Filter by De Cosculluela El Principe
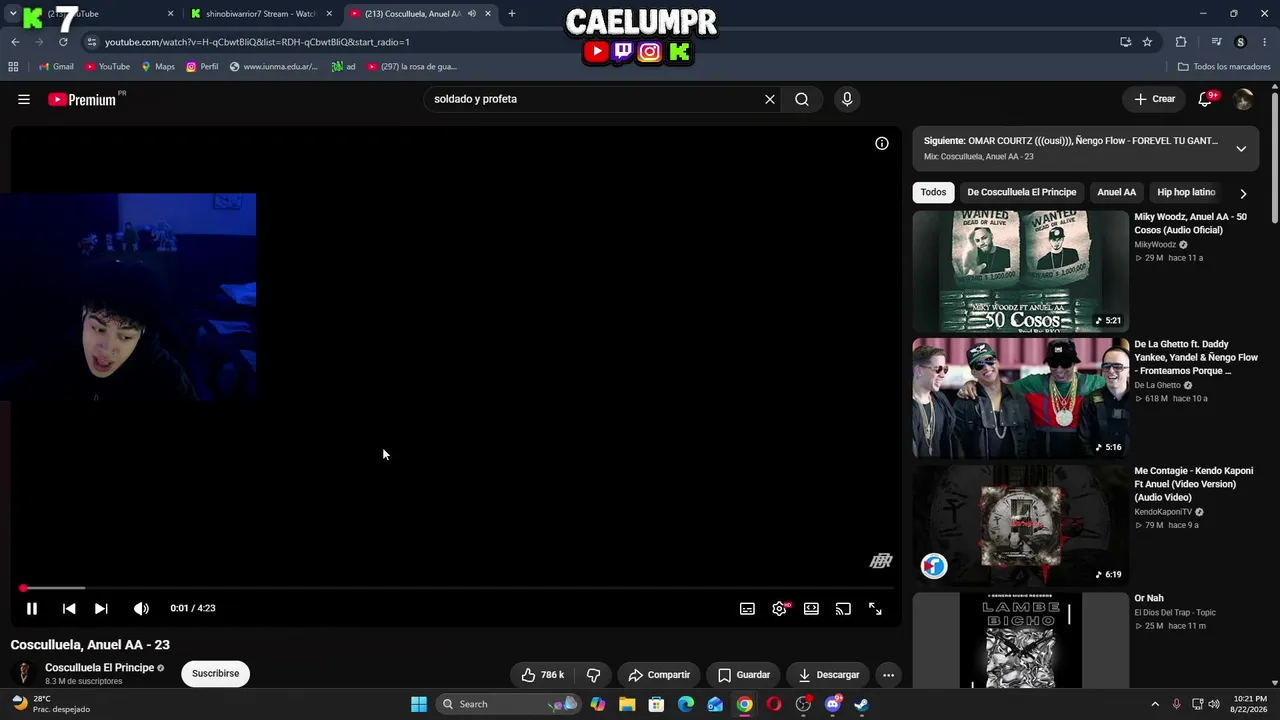This screenshot has width=1280, height=720. (1022, 192)
